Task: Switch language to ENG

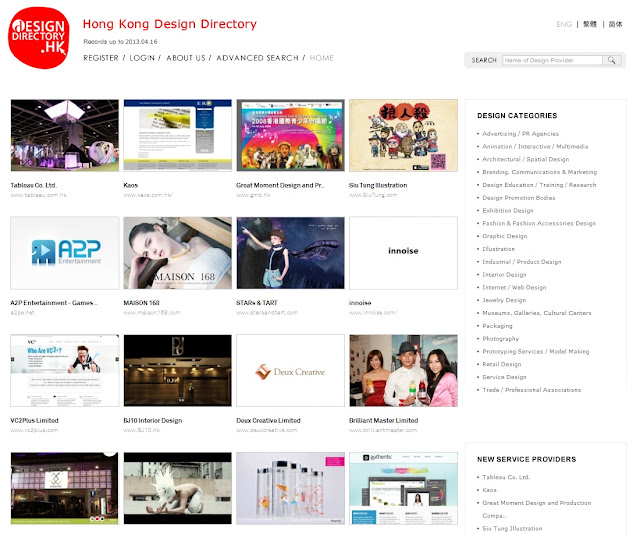Action: 564,24
